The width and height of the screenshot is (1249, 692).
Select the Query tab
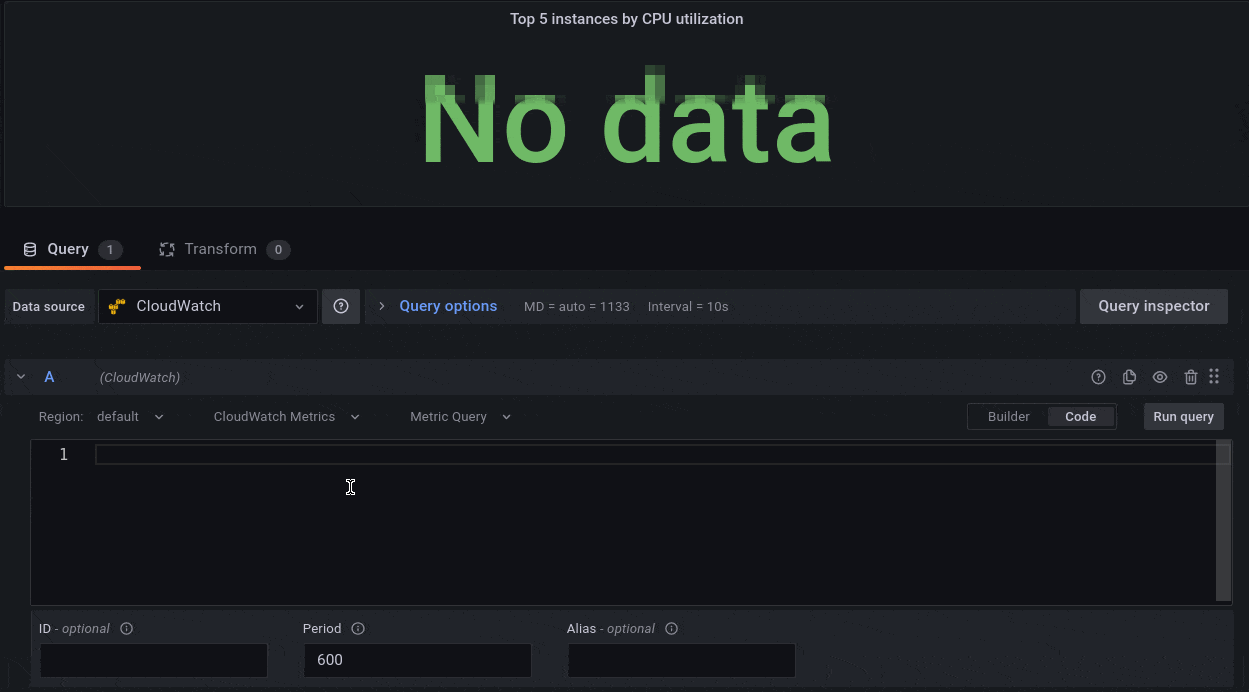click(x=66, y=249)
